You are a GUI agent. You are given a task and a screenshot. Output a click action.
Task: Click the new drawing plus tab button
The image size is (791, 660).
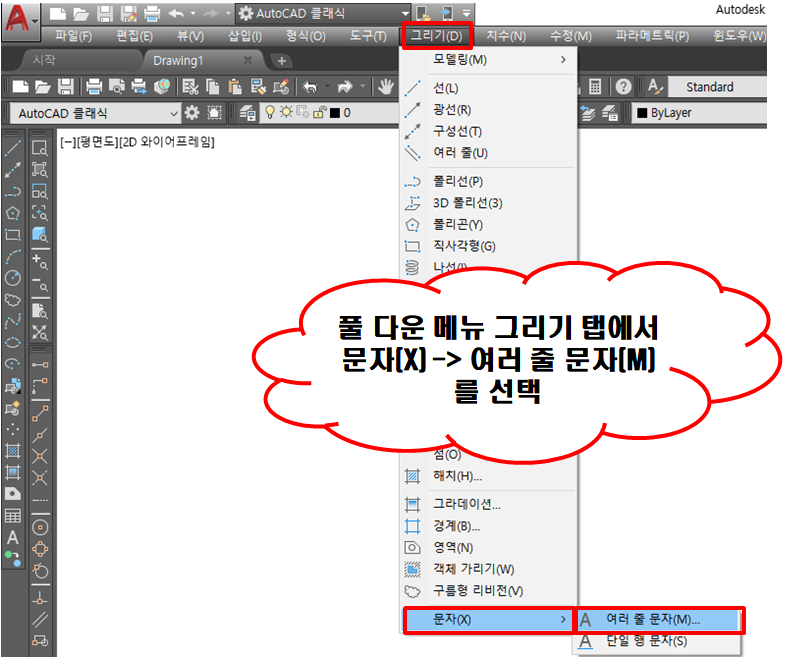(x=281, y=61)
